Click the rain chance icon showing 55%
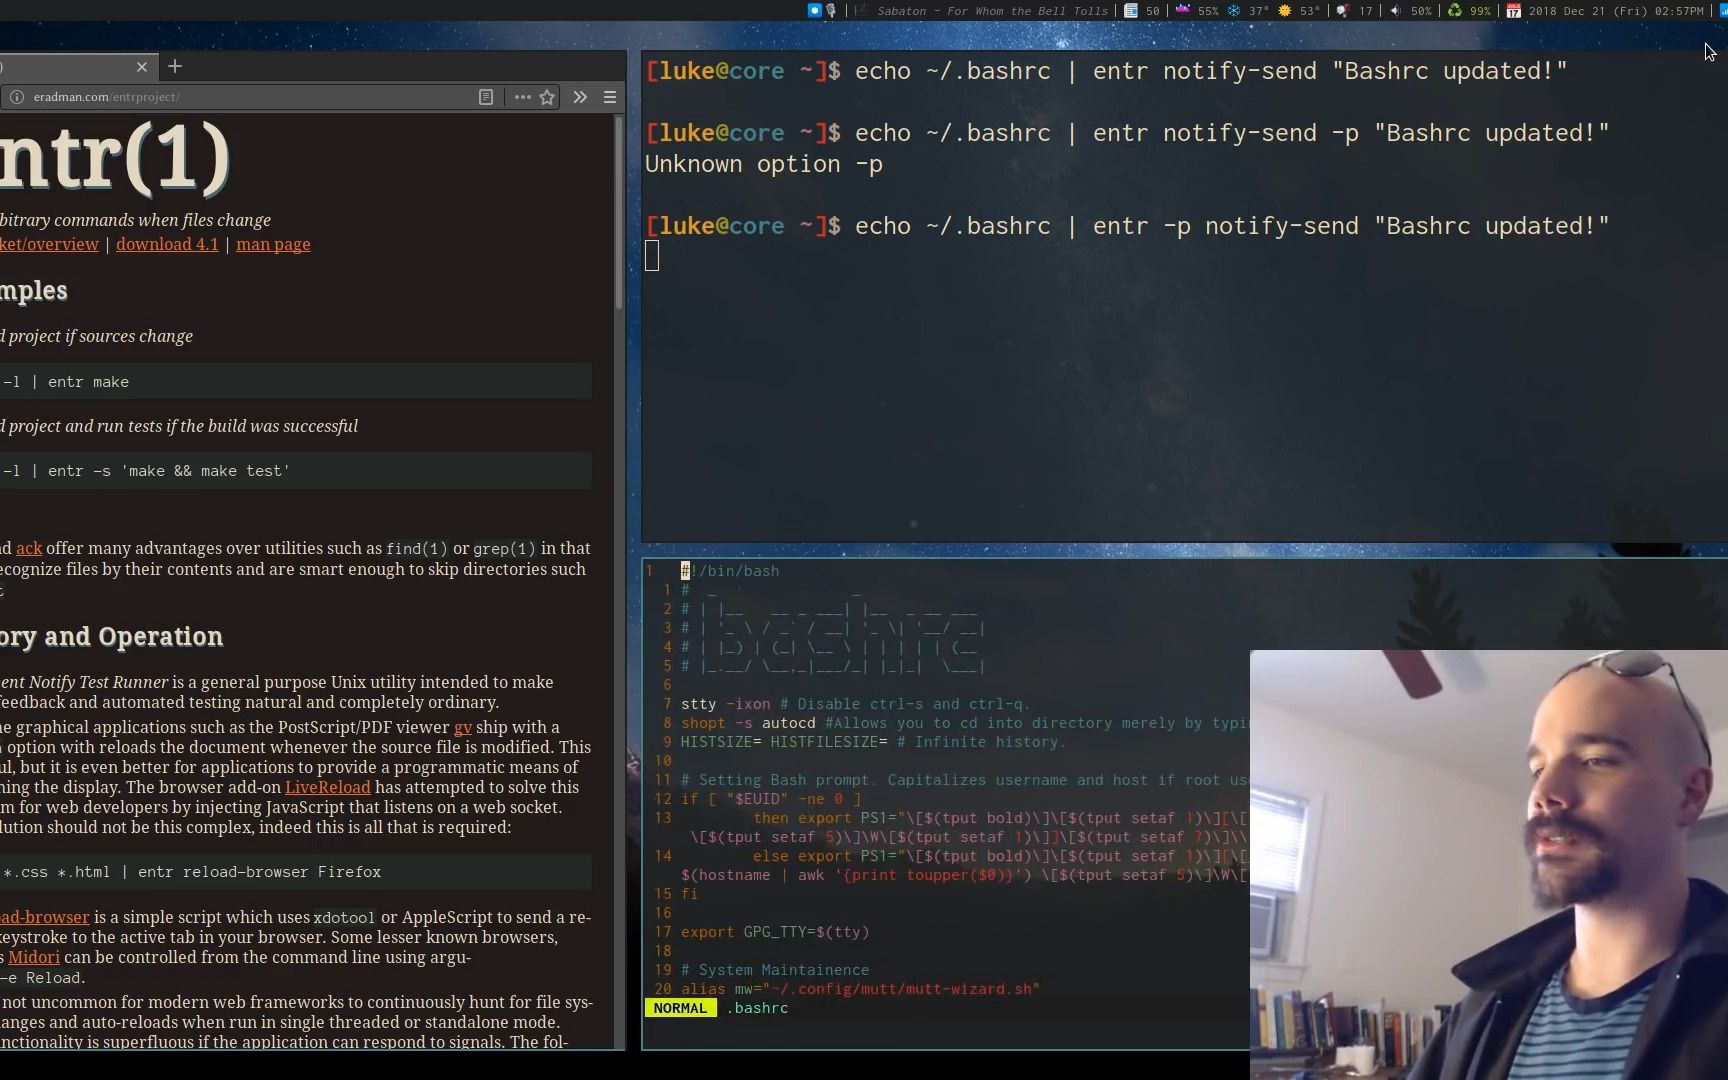 pos(1183,10)
